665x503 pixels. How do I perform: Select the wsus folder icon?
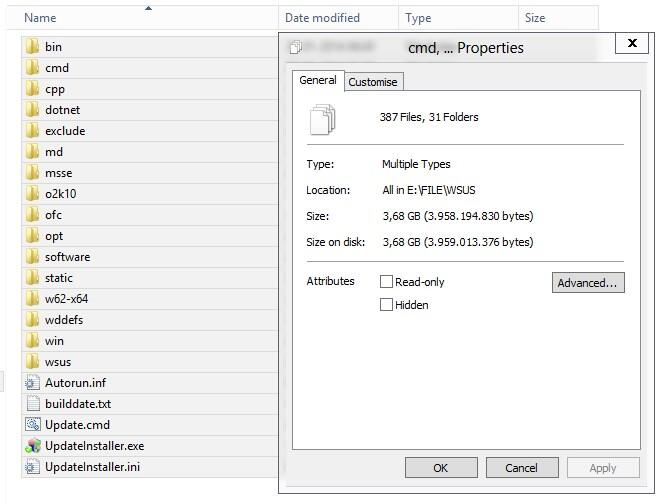point(33,362)
